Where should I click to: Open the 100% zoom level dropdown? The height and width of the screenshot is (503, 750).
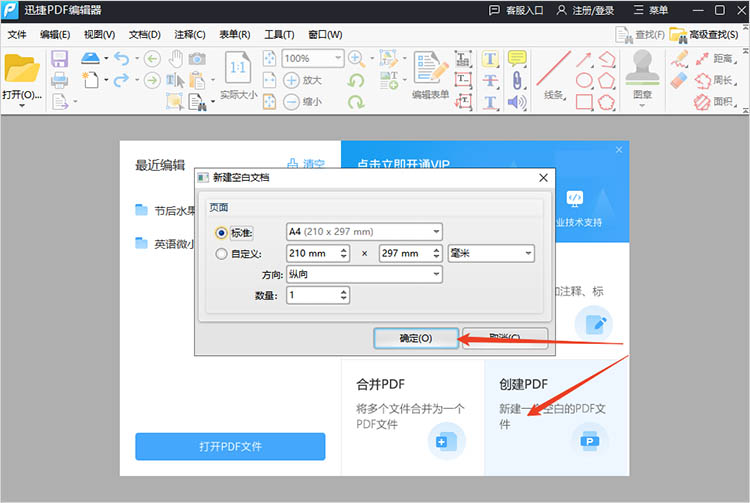coord(313,58)
